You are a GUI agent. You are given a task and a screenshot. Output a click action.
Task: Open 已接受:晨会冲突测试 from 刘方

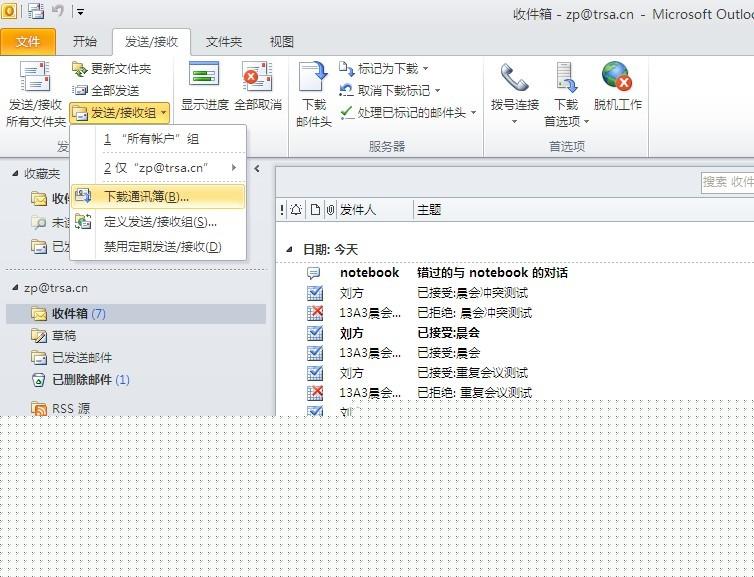coord(515,293)
